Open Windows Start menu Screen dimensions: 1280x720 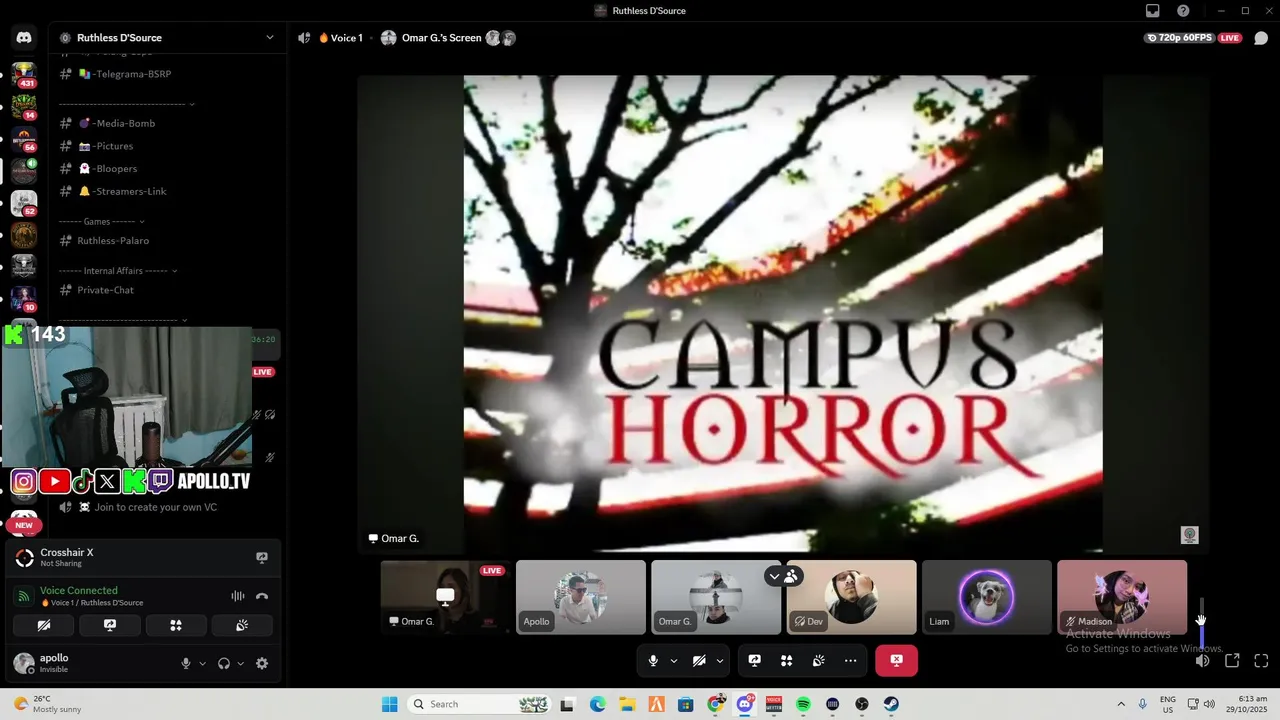[x=390, y=704]
